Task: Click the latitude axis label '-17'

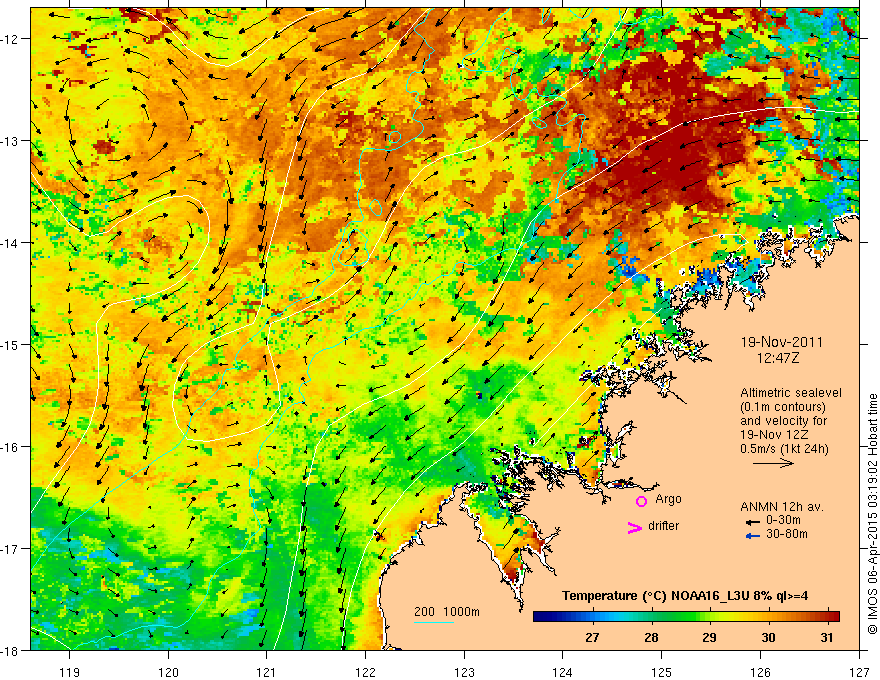Action: pos(10,549)
